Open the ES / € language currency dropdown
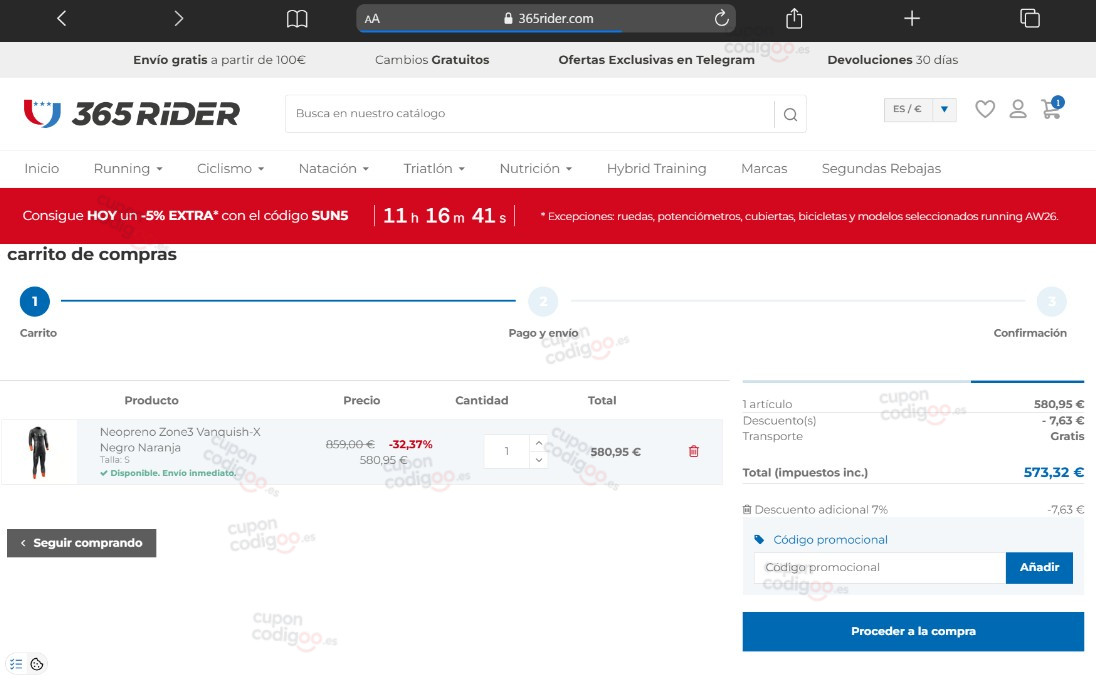 (x=920, y=109)
